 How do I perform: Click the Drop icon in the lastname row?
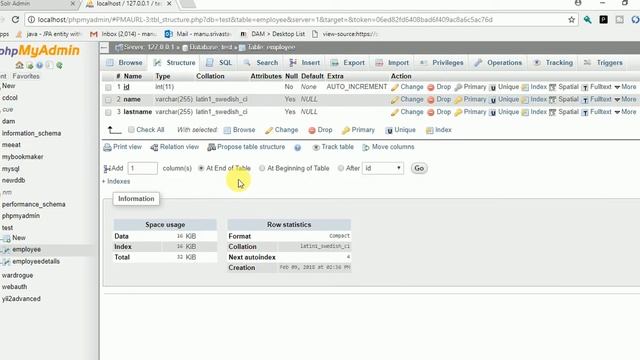point(431,112)
